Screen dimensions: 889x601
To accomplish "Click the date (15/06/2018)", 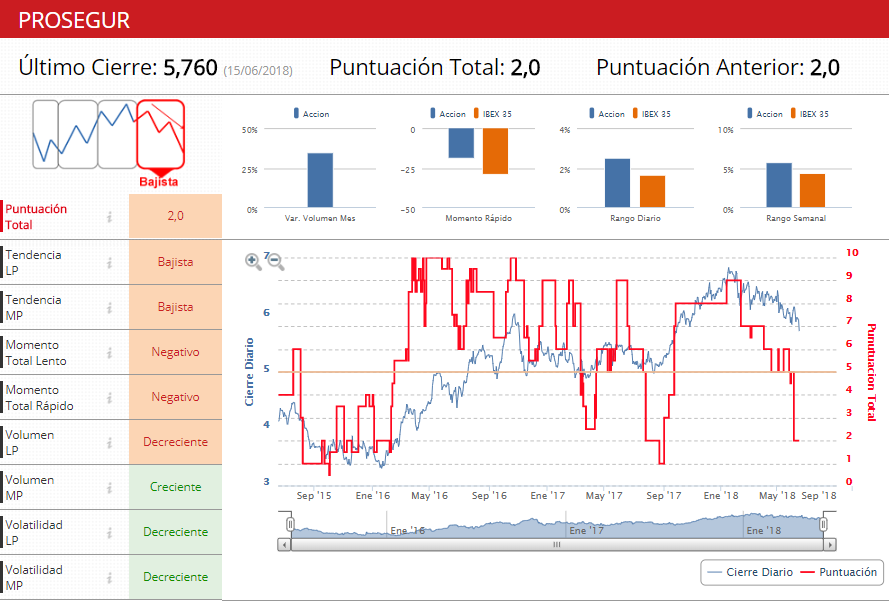I will [258, 71].
